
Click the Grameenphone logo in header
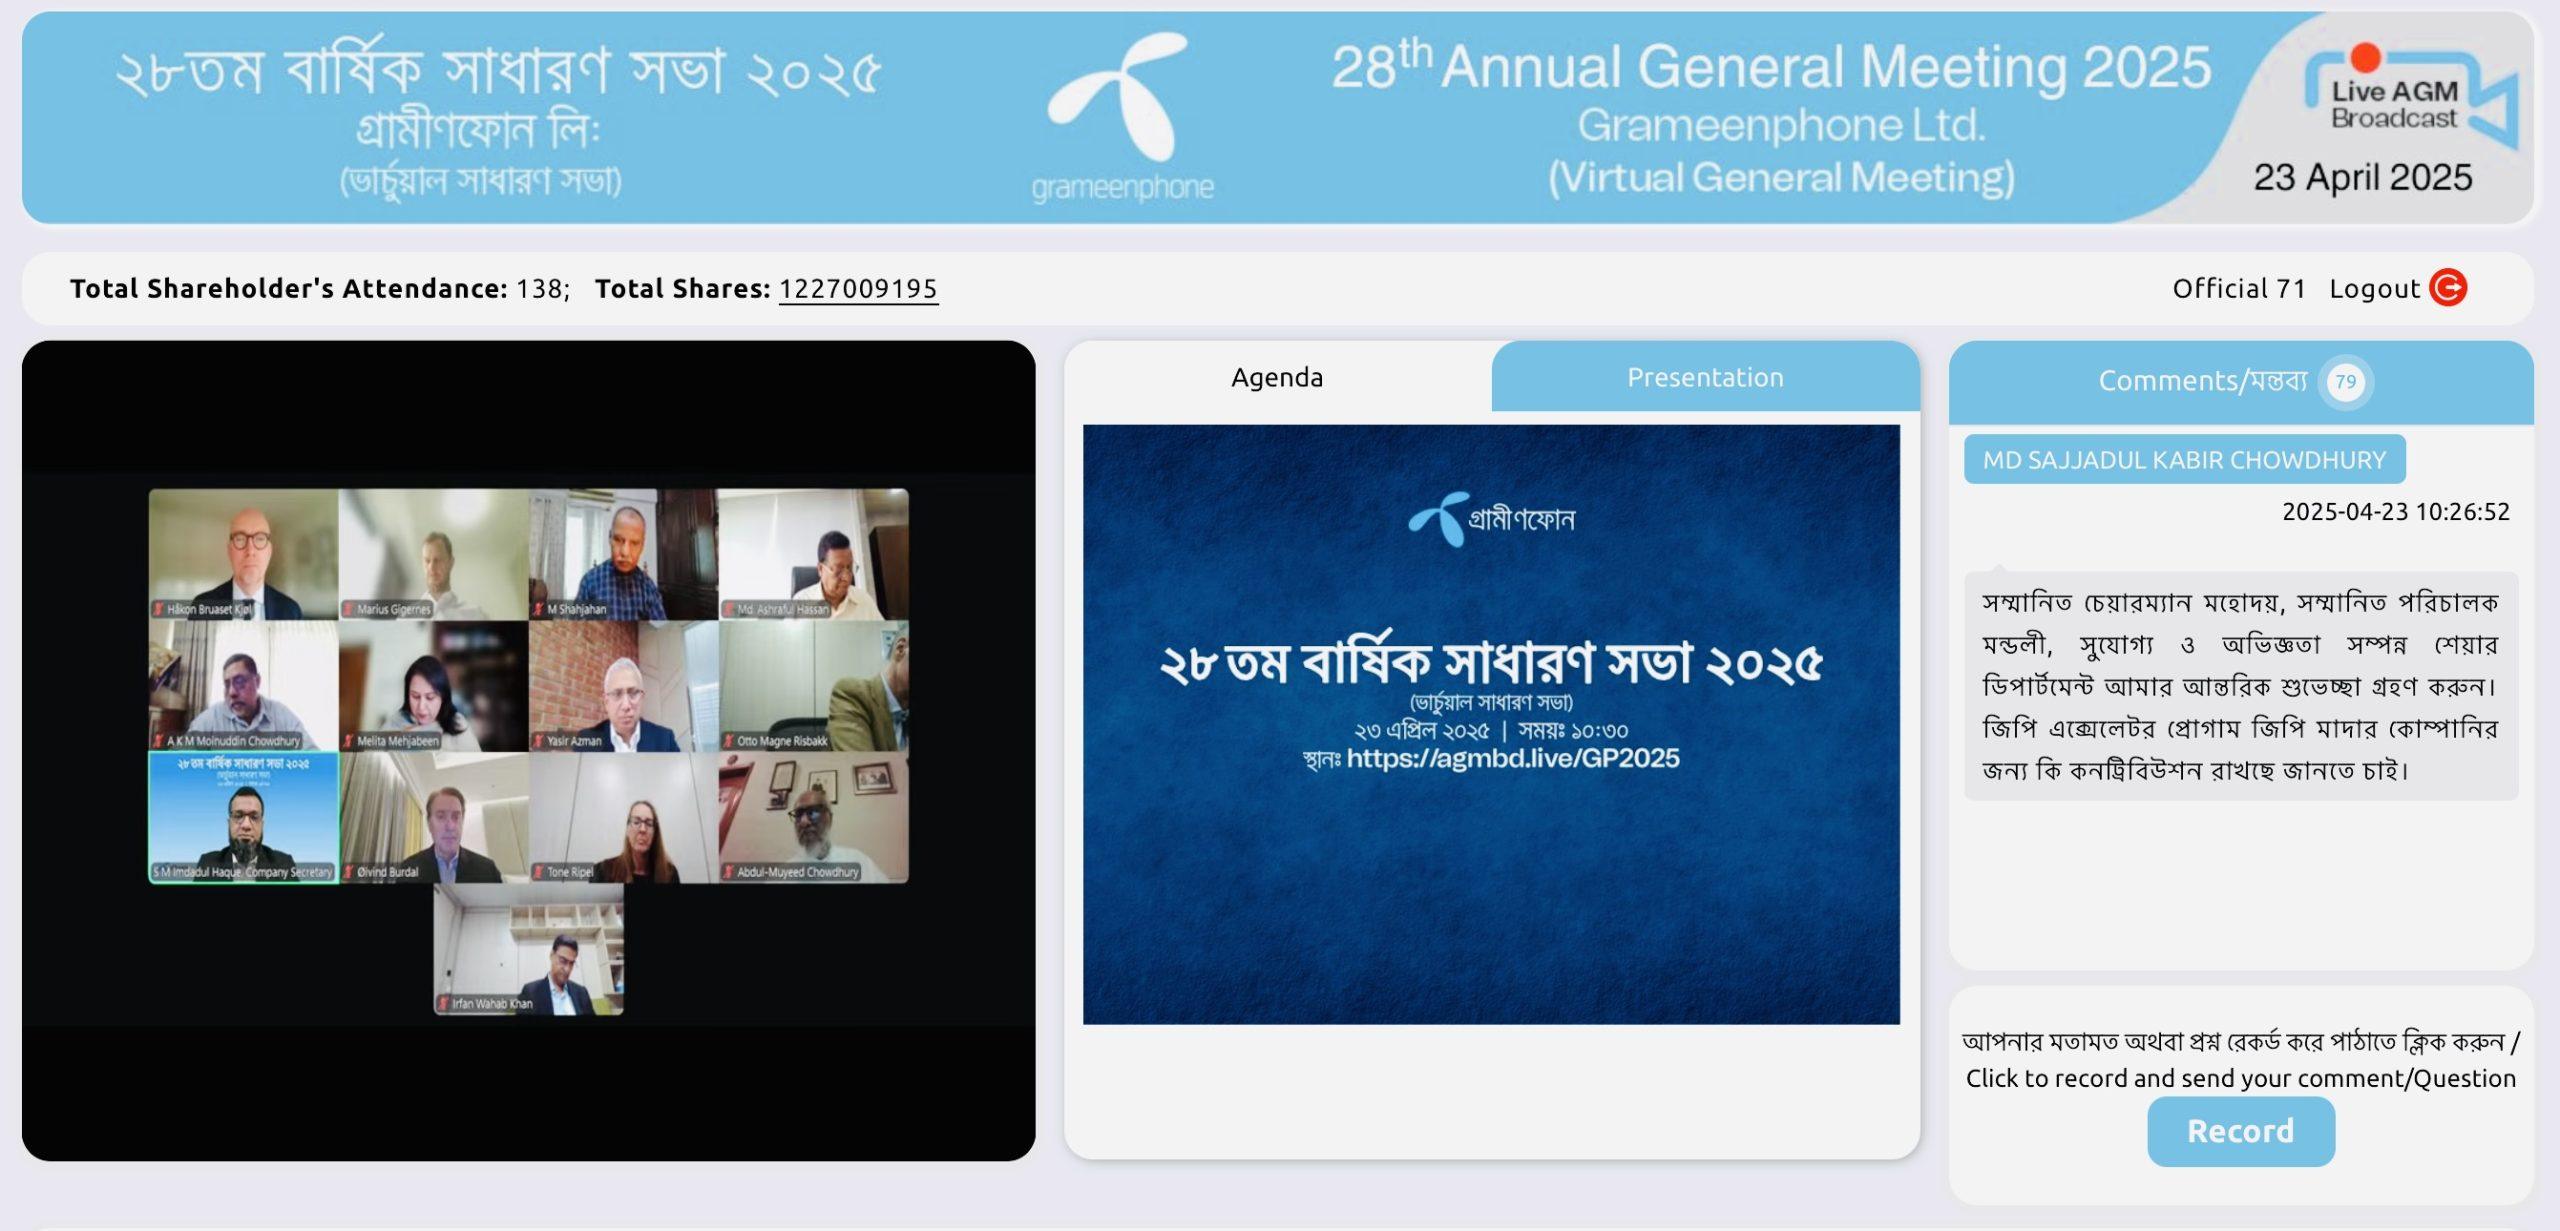(1122, 118)
